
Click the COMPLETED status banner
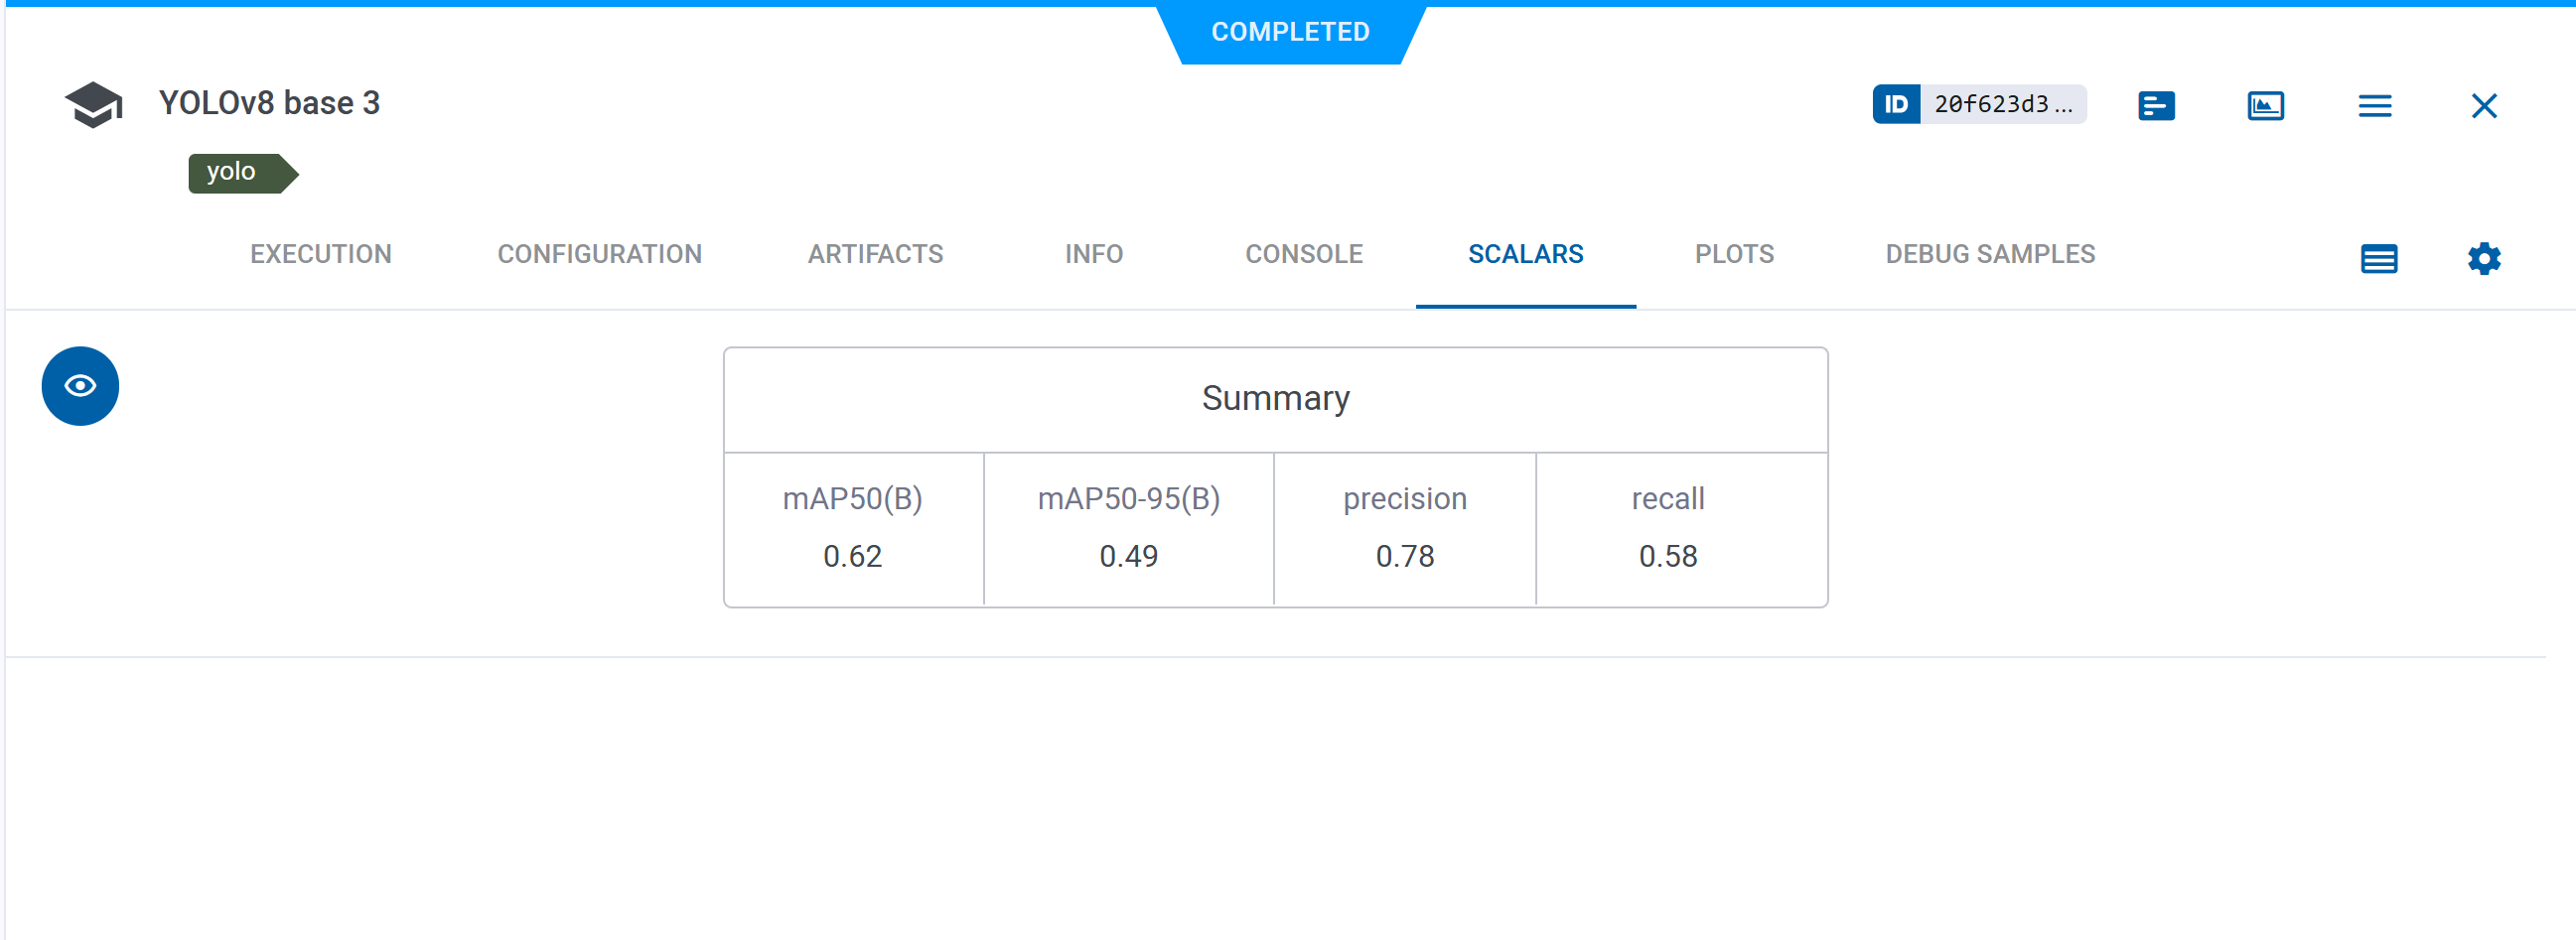(1291, 31)
